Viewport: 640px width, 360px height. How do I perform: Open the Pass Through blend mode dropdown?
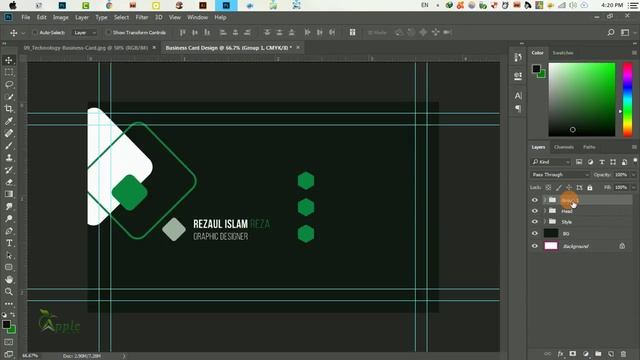560,175
